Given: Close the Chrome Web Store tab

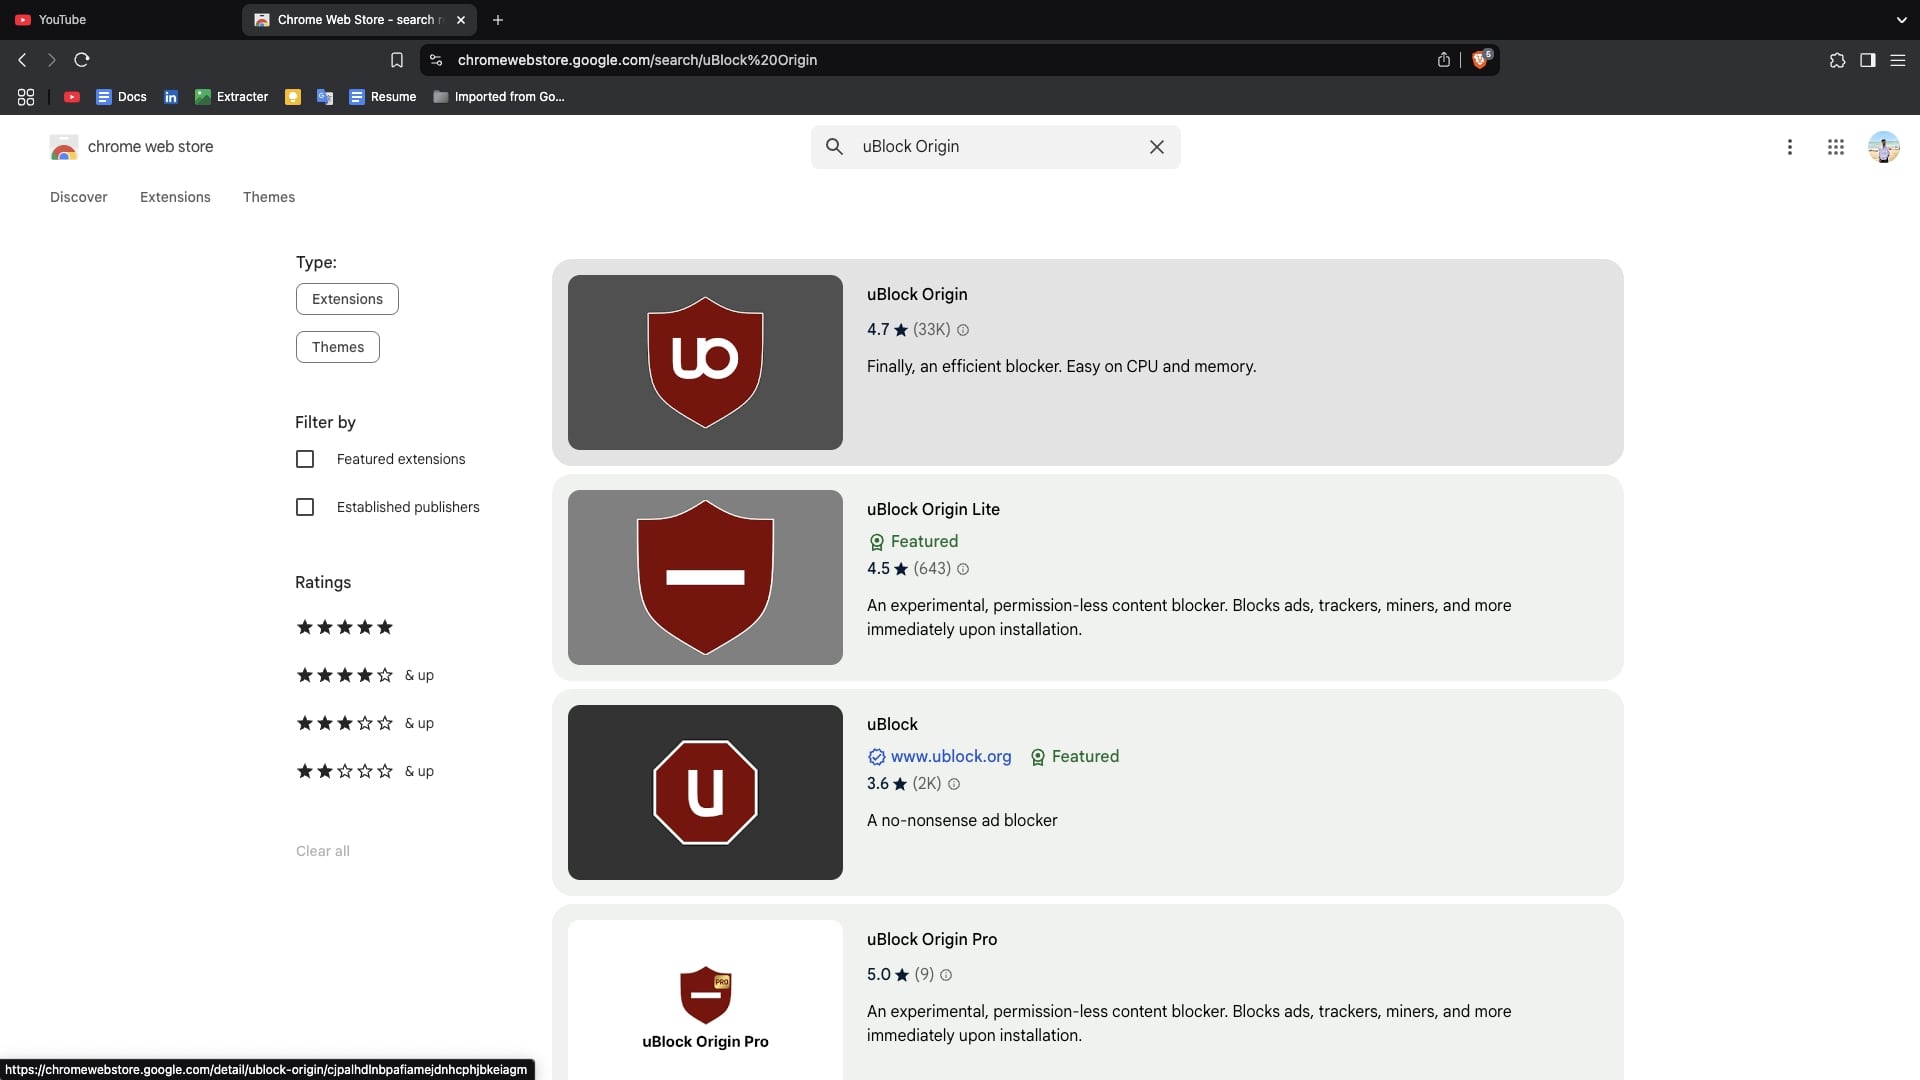Looking at the screenshot, I should coord(461,20).
